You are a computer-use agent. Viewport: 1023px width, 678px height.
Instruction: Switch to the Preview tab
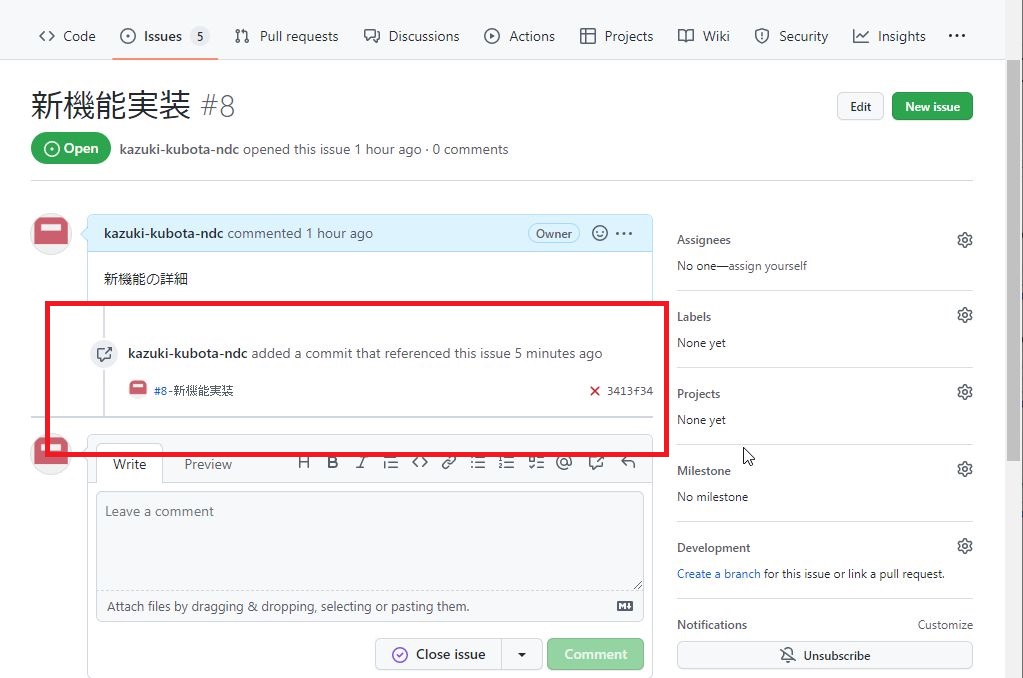(207, 464)
